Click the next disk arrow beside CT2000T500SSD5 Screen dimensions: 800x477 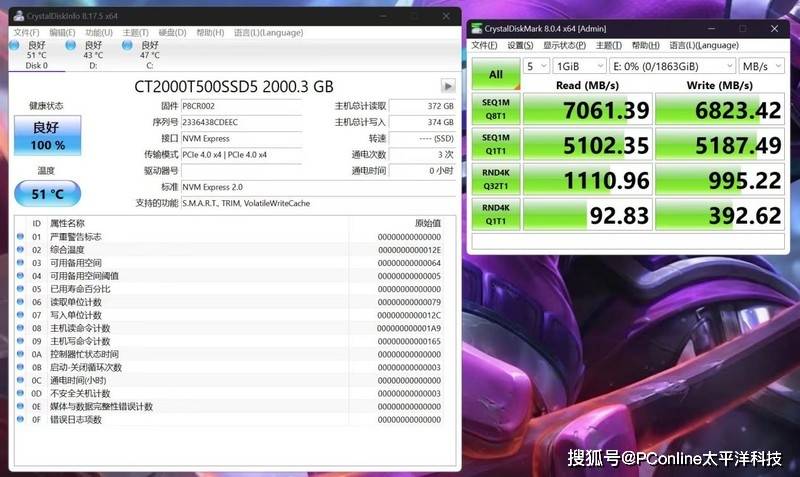[448, 86]
